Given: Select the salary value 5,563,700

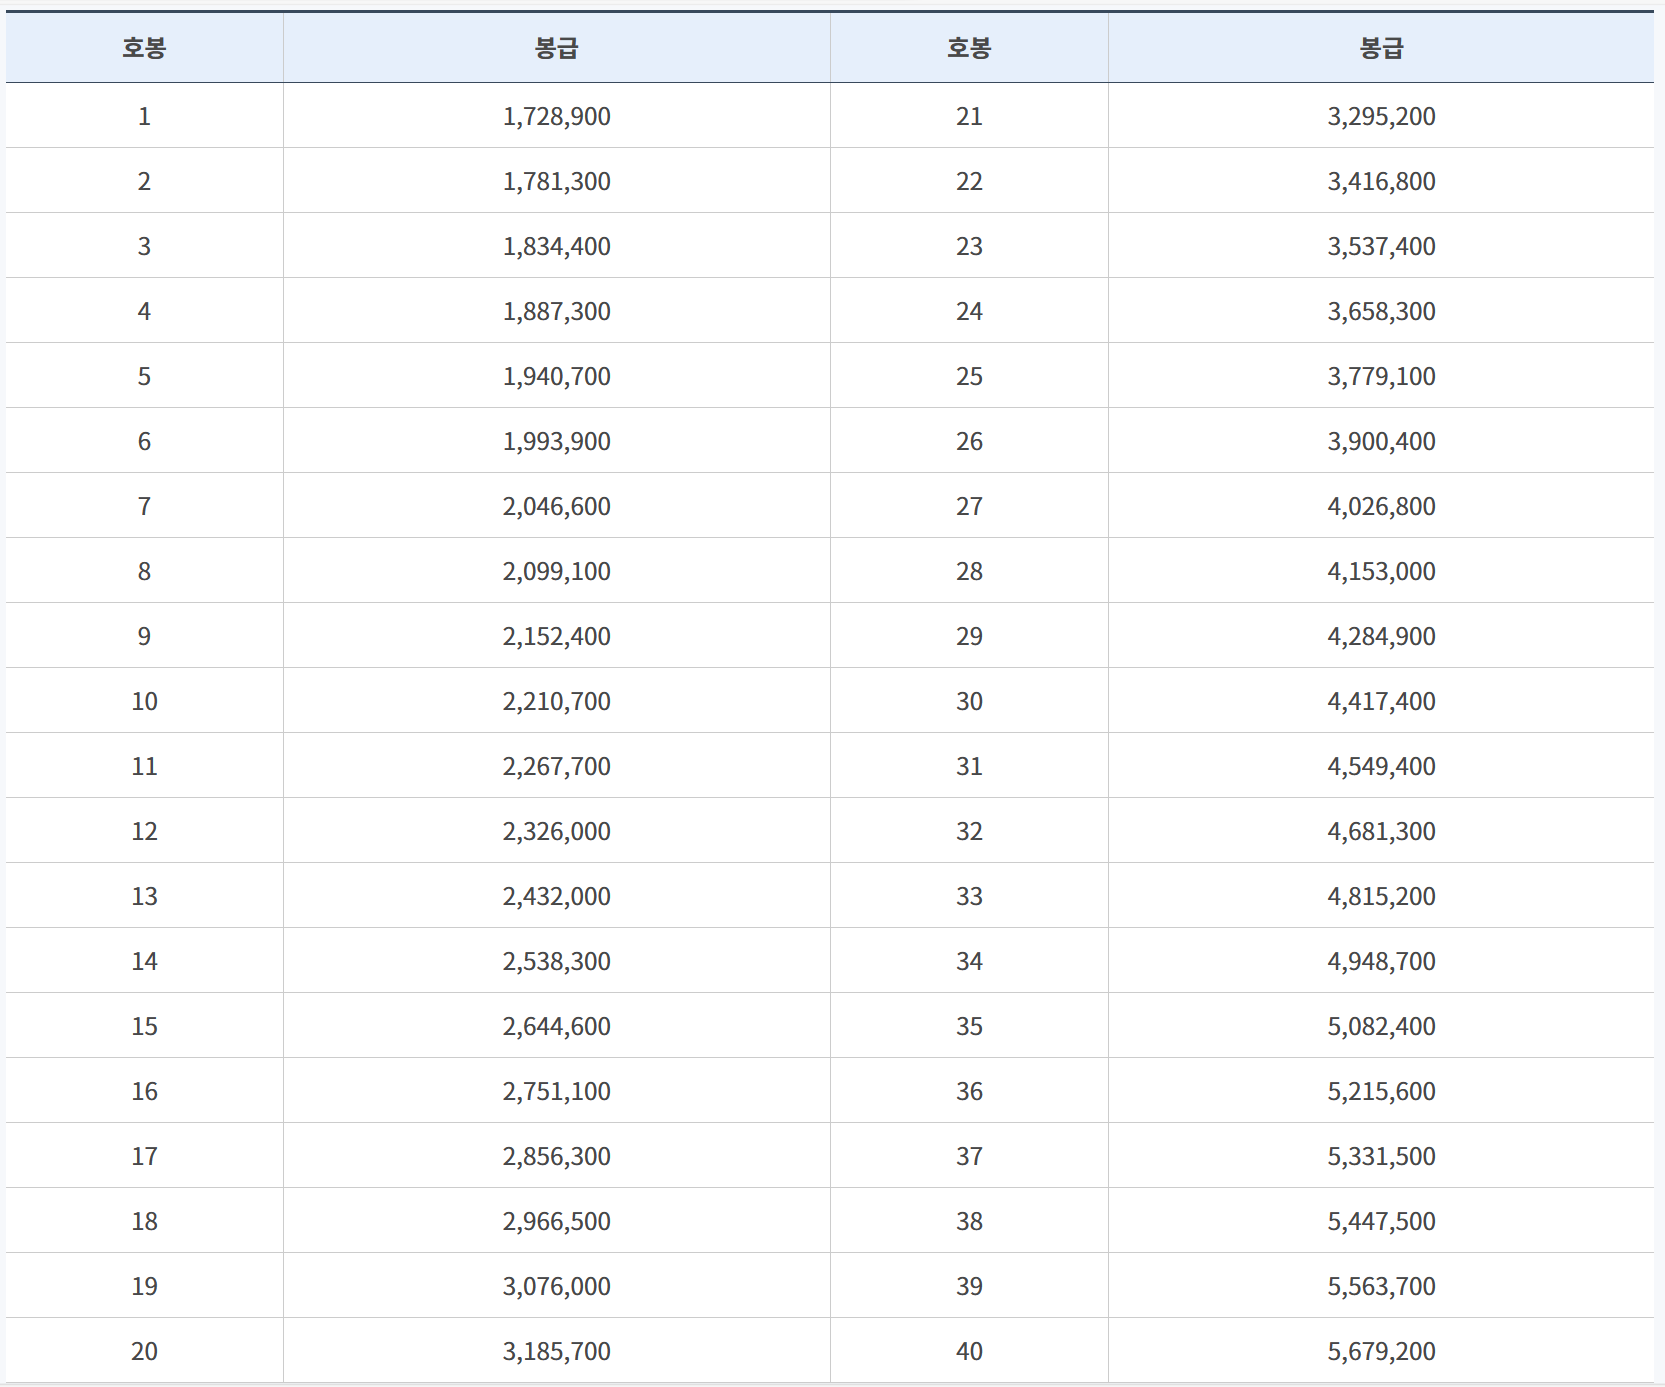Looking at the screenshot, I should (x=1381, y=1286).
